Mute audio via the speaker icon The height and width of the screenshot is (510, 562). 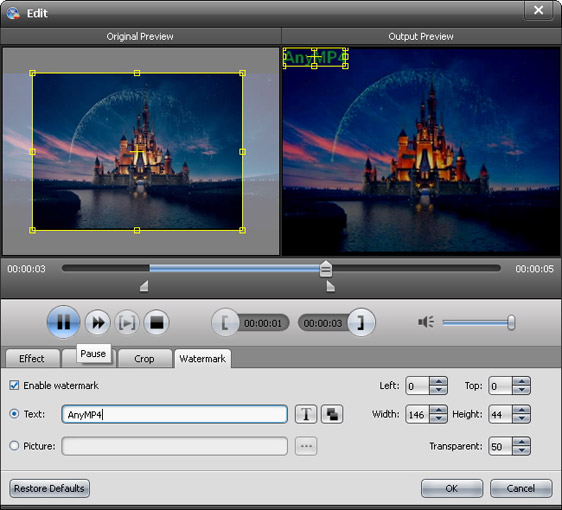click(426, 322)
